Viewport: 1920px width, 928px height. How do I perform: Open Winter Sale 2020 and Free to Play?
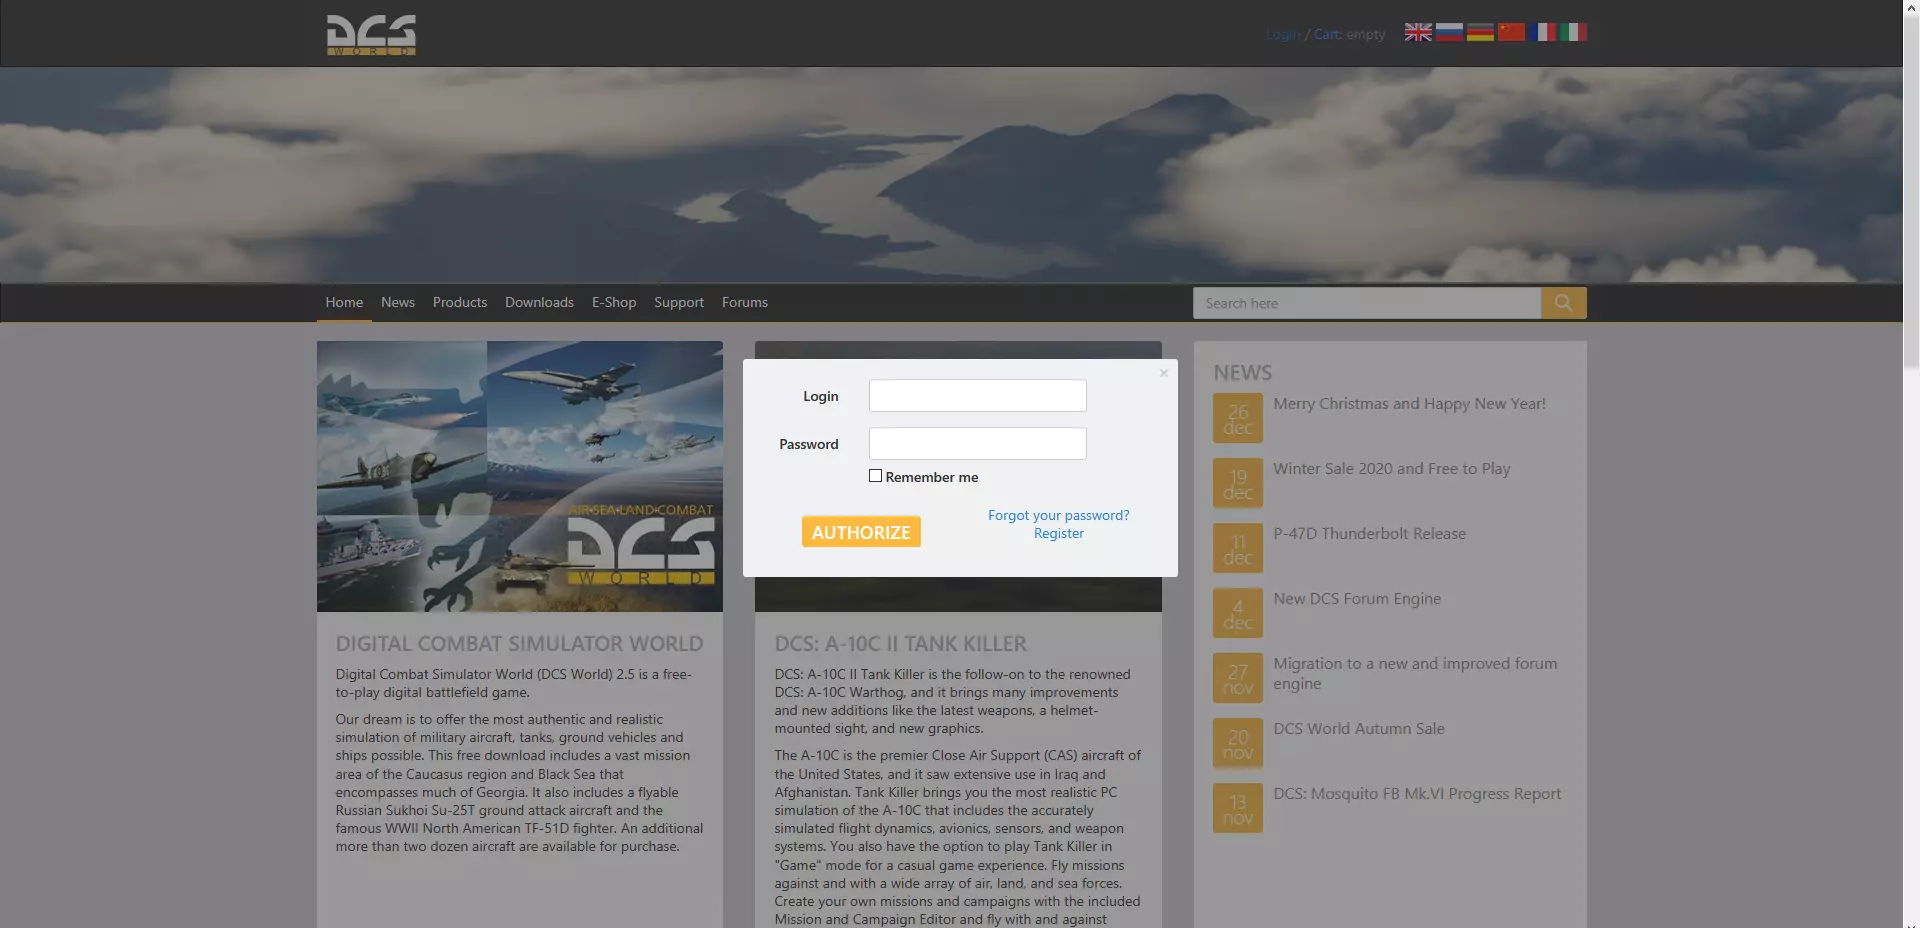[x=1392, y=469]
